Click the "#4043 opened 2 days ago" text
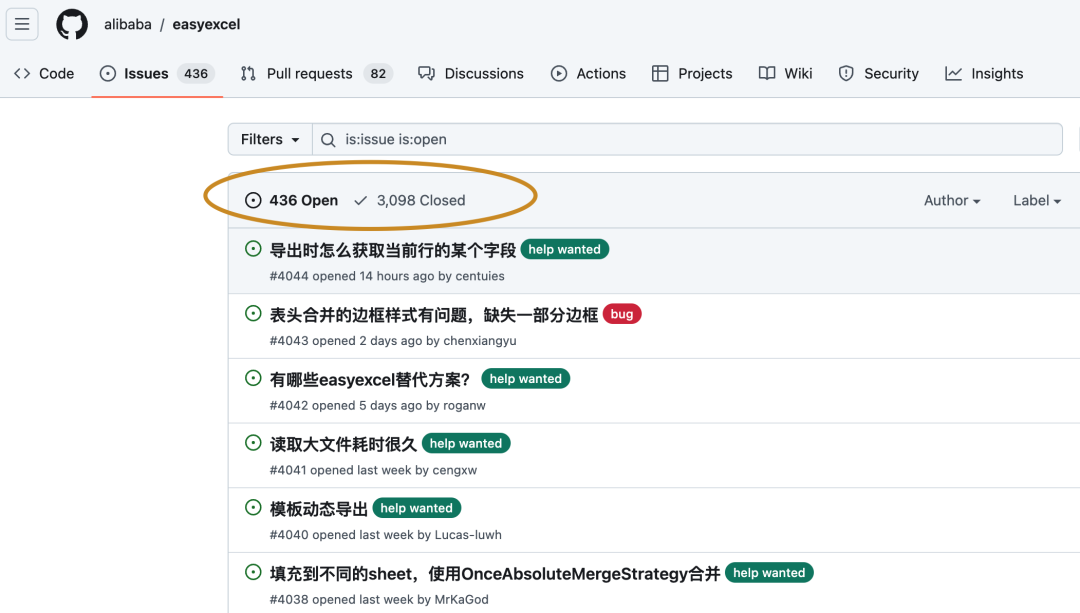Image resolution: width=1080 pixels, height=613 pixels. pyautogui.click(x=346, y=341)
